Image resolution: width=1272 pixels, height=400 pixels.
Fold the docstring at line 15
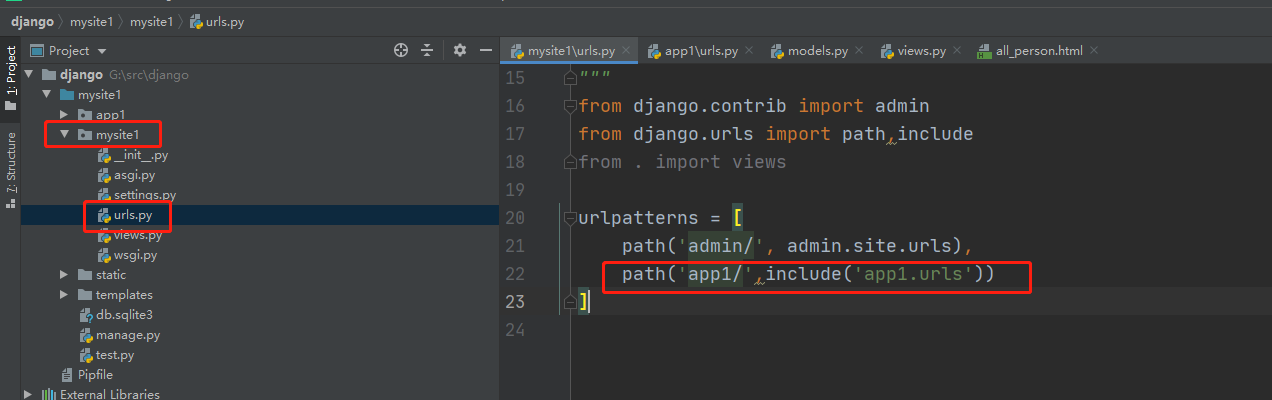click(570, 77)
